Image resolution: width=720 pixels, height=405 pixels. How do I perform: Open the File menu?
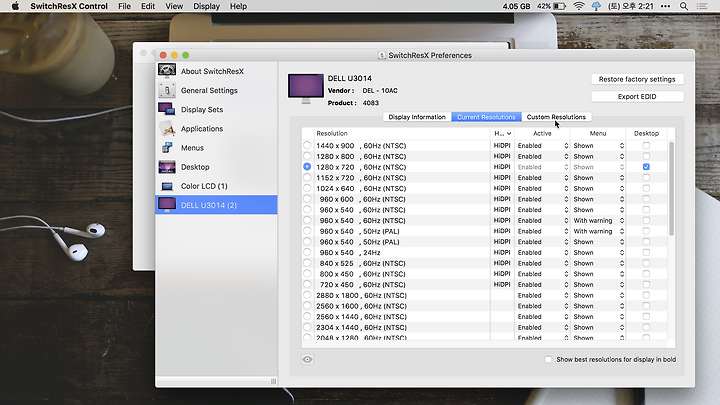124,6
